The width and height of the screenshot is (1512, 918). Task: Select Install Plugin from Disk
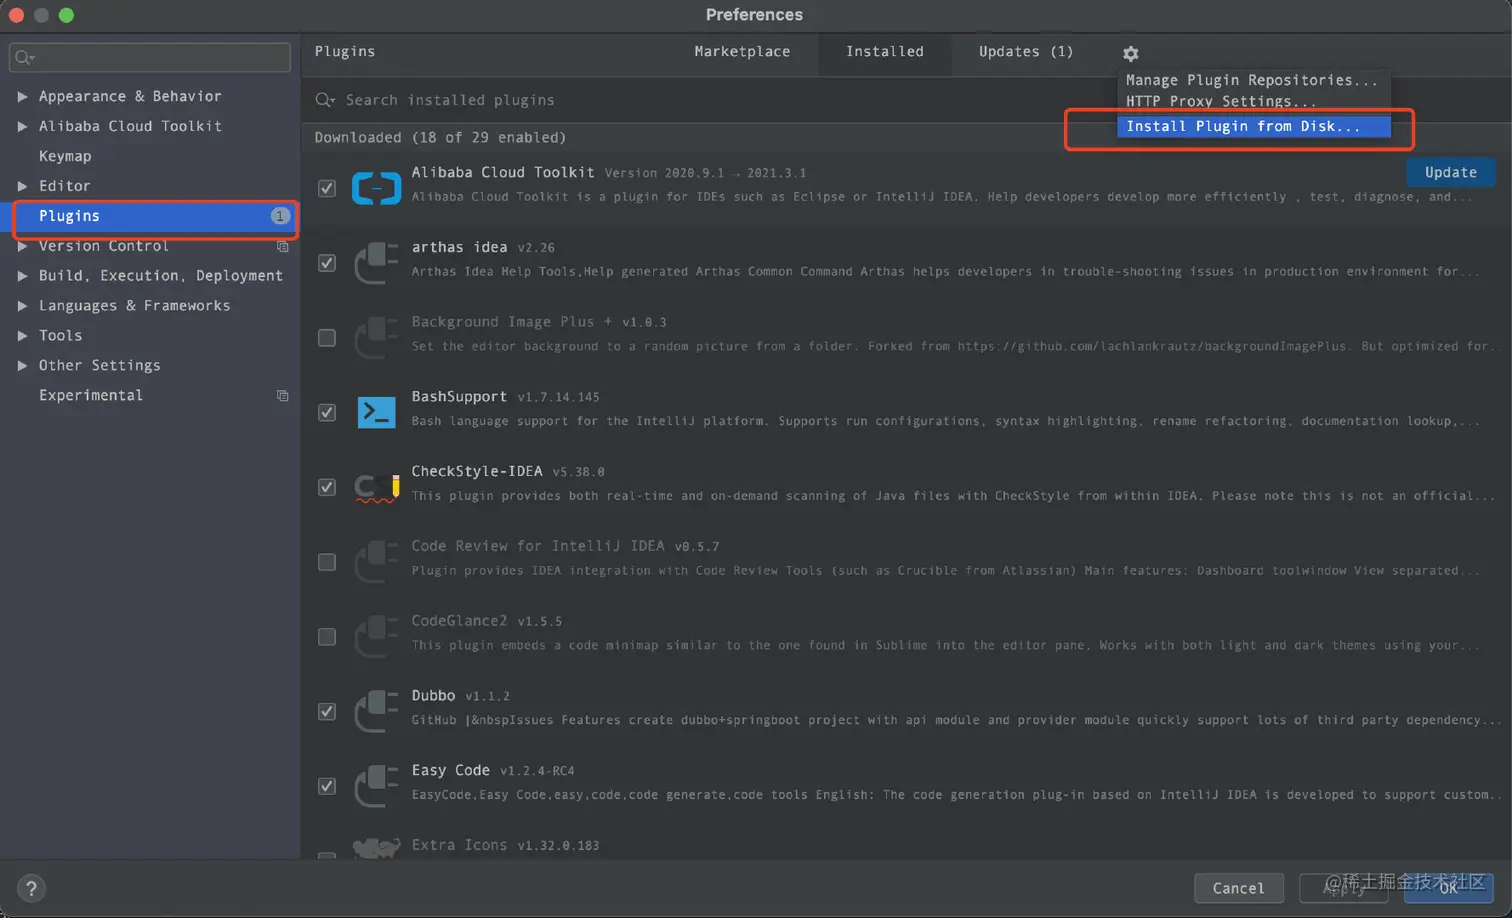pyautogui.click(x=1252, y=126)
